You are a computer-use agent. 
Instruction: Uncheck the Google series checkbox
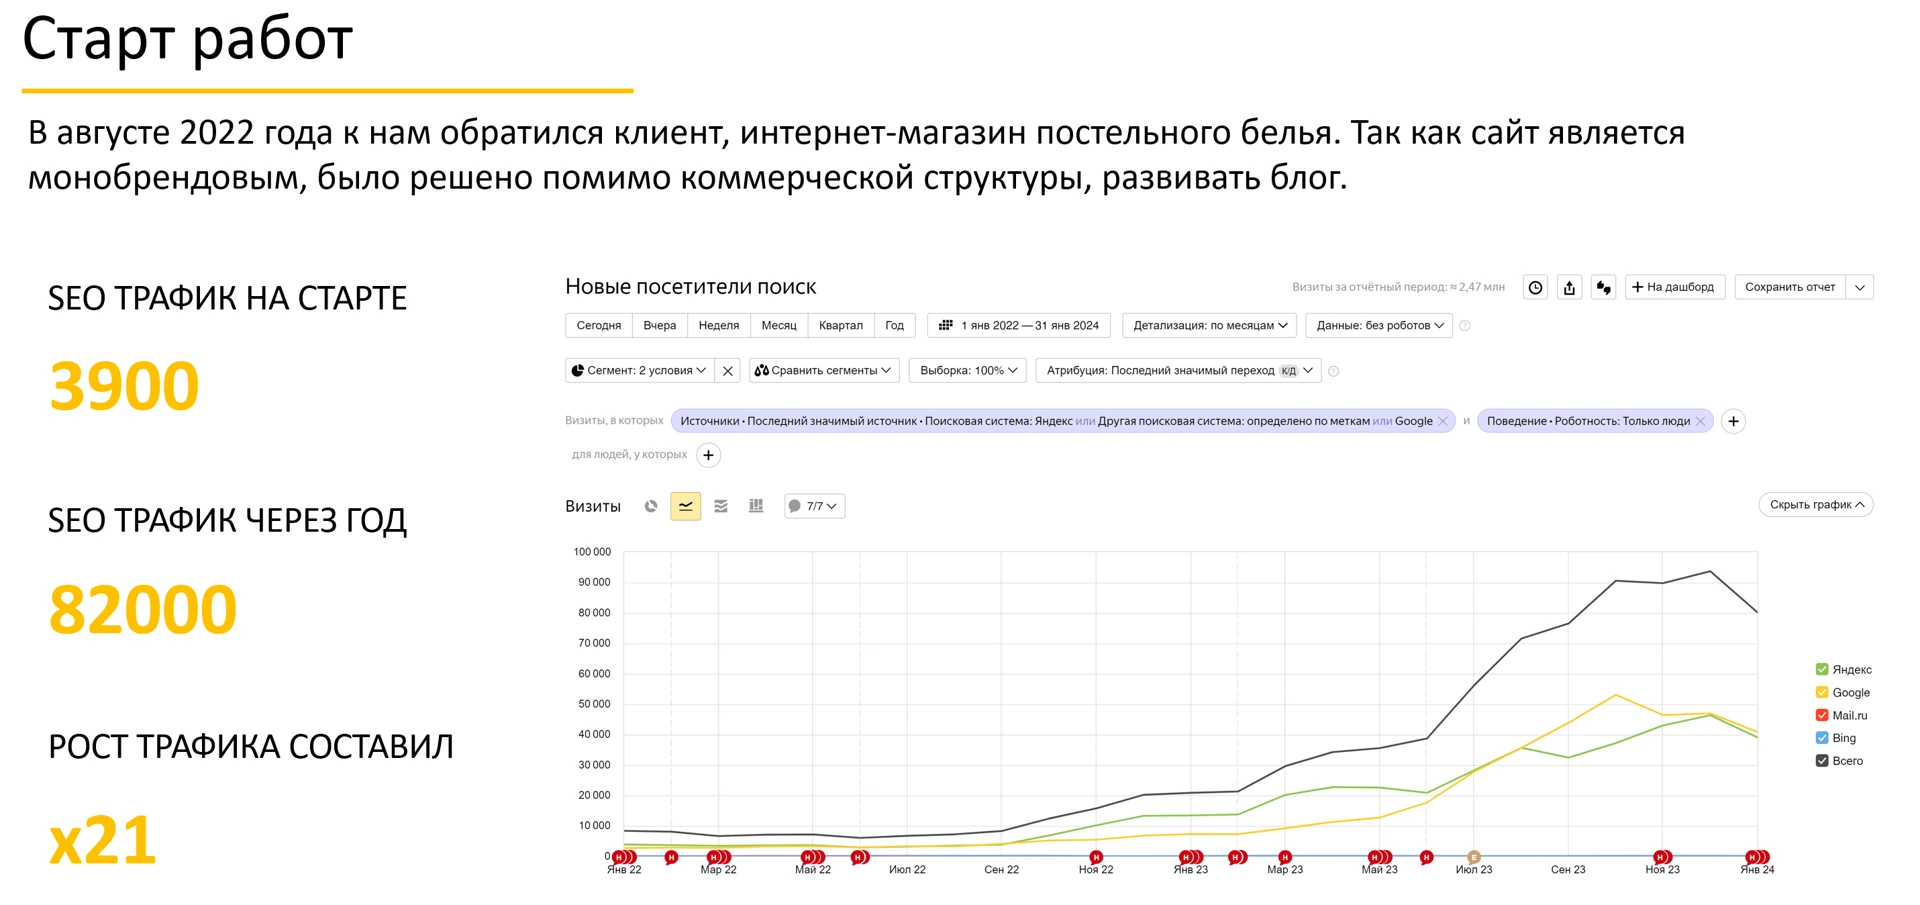[x=1821, y=693]
